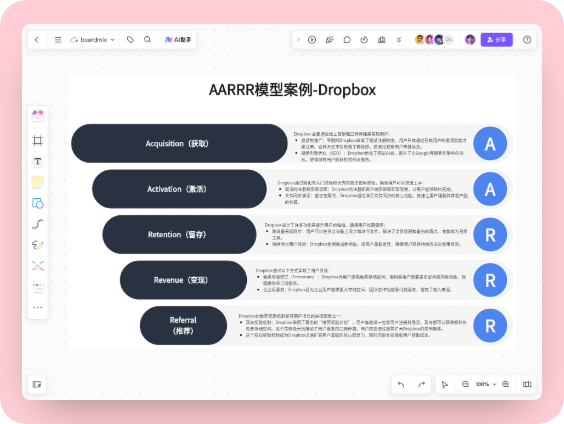Click the blue A circle beside Activation
This screenshot has width=564, height=424.
tap(490, 189)
